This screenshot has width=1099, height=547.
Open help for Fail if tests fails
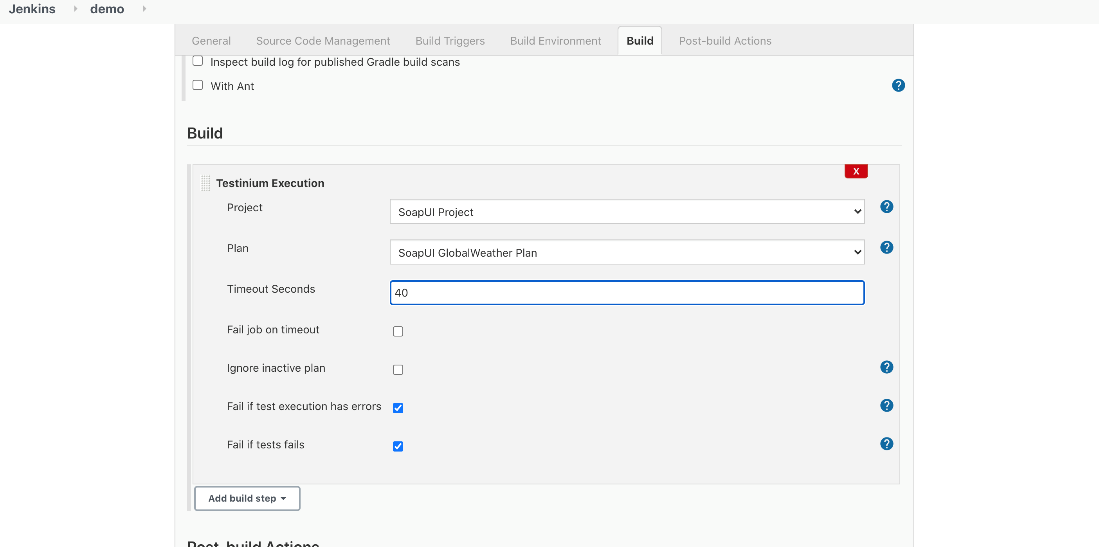886,444
